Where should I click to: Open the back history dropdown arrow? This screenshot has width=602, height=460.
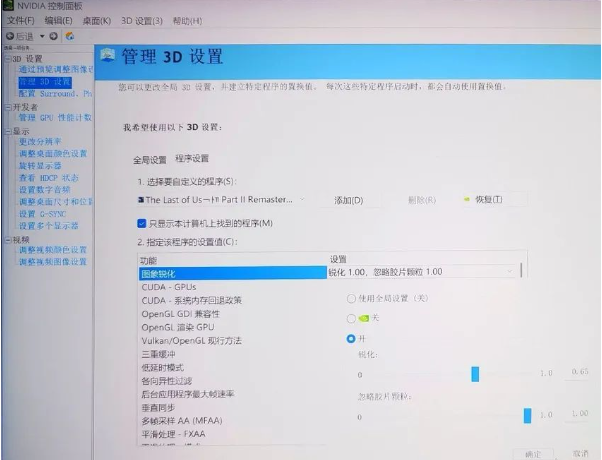tap(42, 36)
